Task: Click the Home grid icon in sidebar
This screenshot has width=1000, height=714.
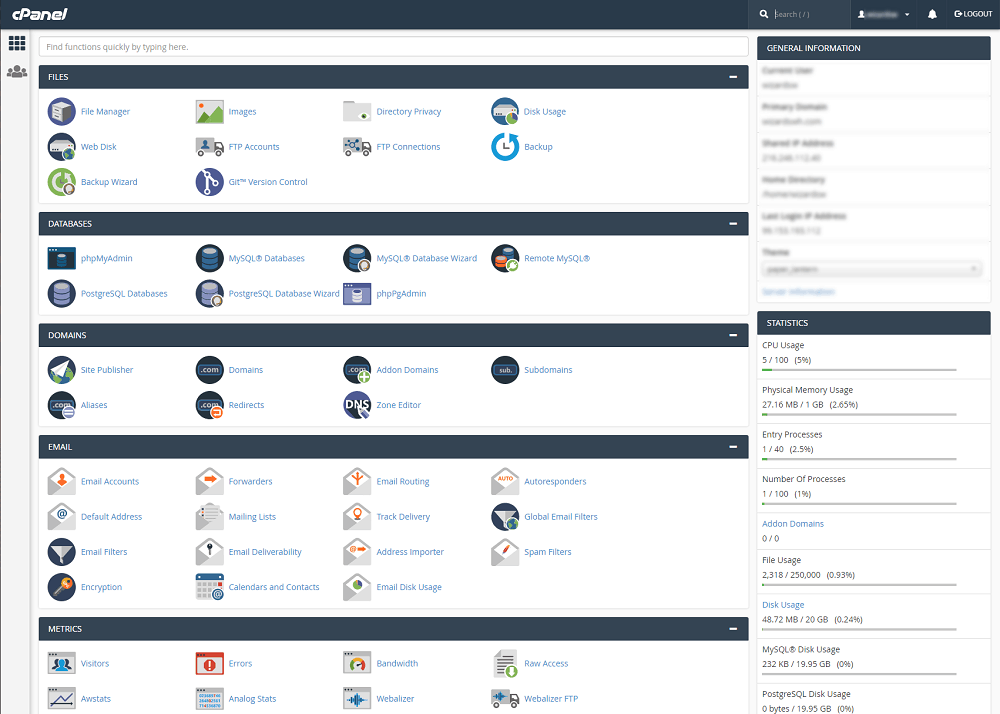Action: click(x=17, y=43)
